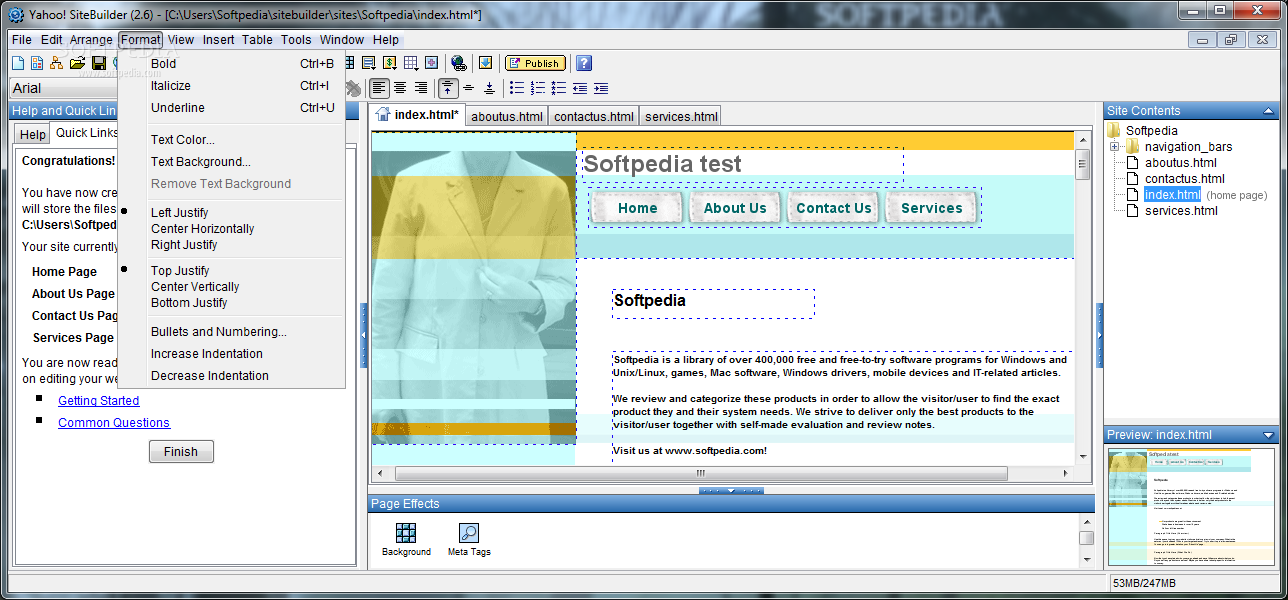Click the home icon on index.html tab
This screenshot has width=1288, height=600.
click(x=383, y=114)
